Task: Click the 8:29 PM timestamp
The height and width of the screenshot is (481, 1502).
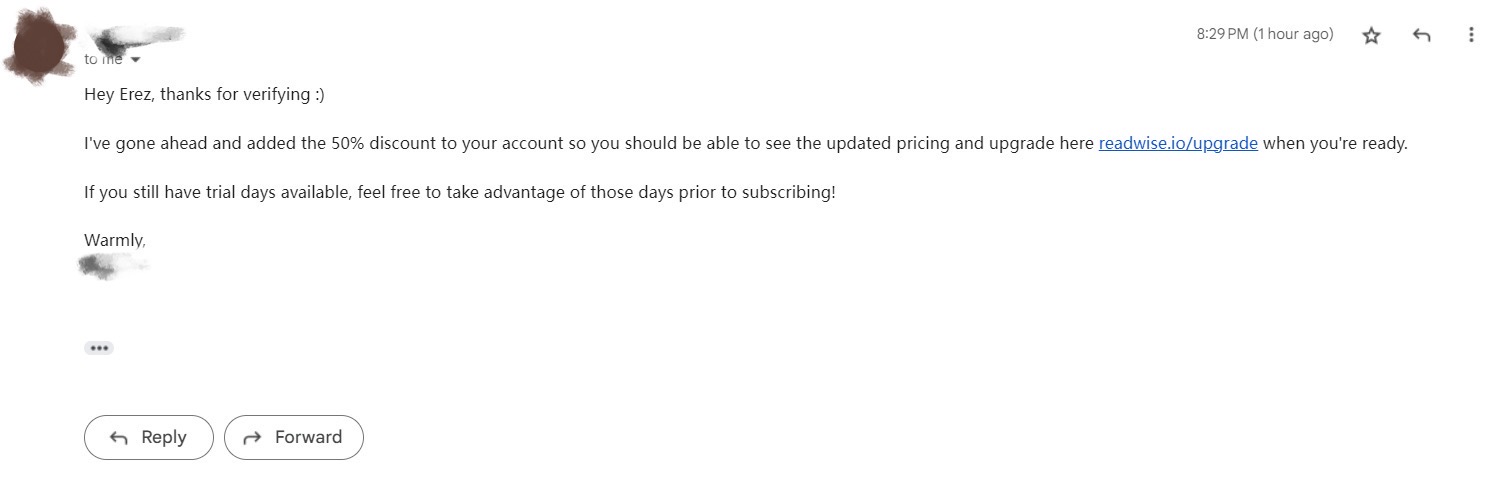Action: (x=1222, y=34)
